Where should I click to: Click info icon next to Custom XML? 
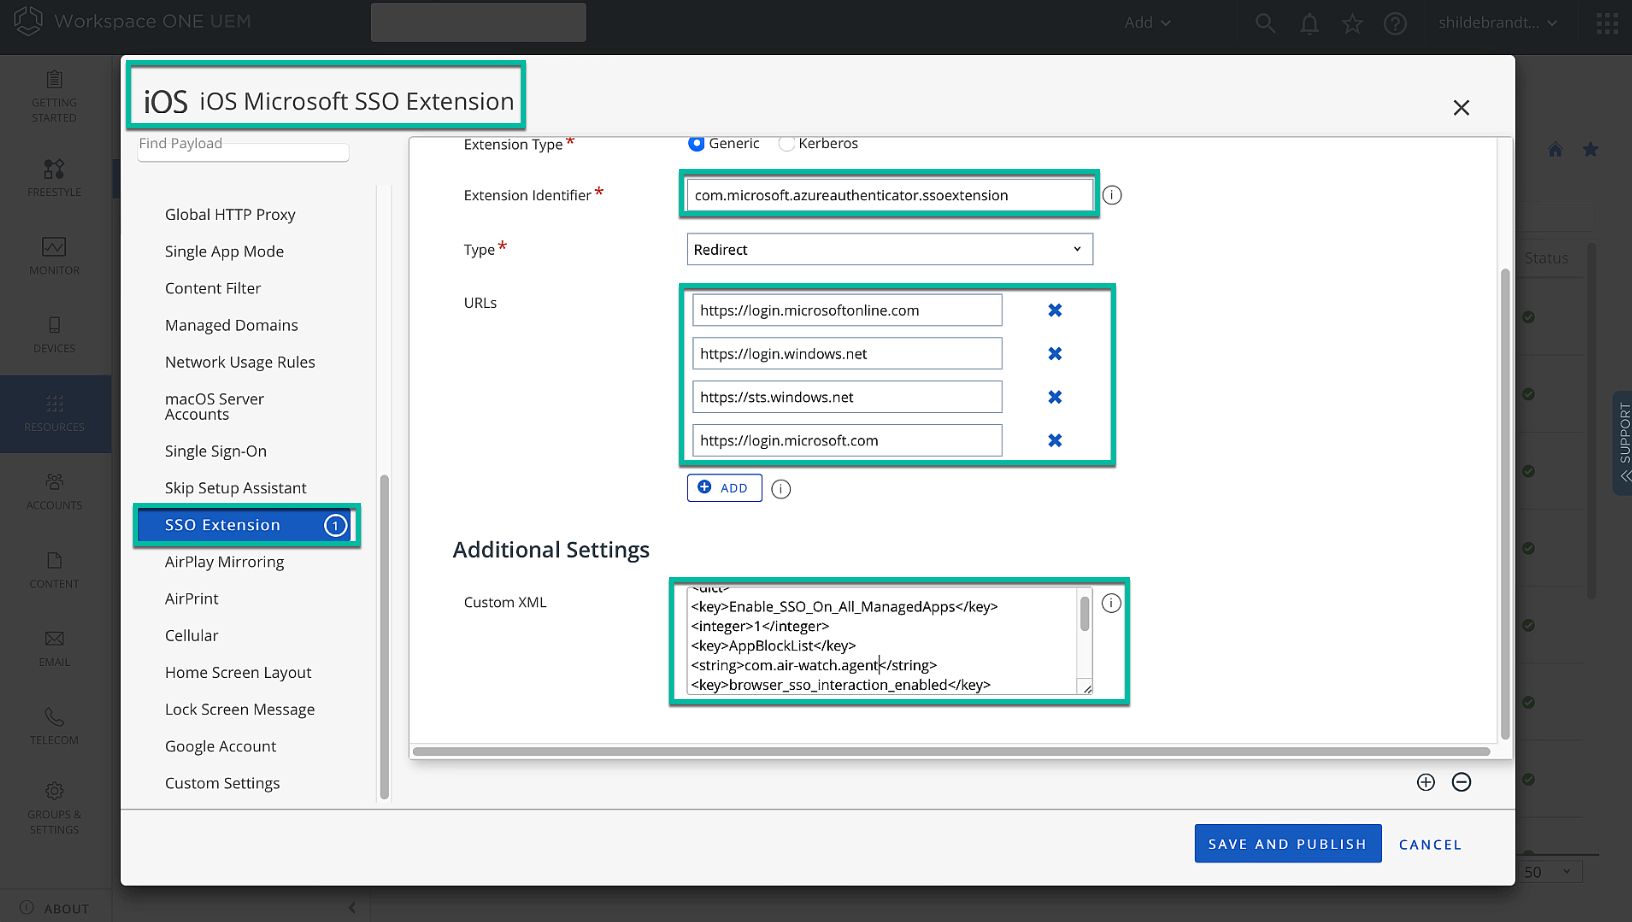[x=1111, y=603]
